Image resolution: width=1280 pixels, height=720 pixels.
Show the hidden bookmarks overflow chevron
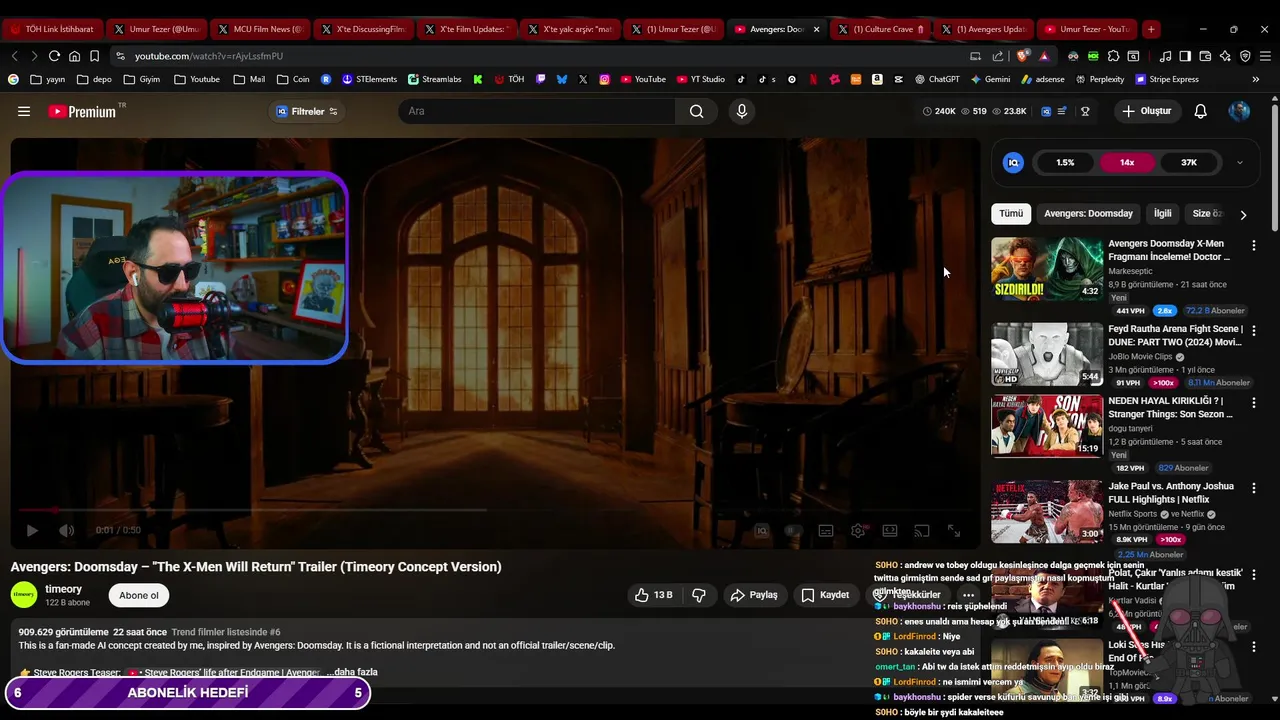tap(1255, 79)
